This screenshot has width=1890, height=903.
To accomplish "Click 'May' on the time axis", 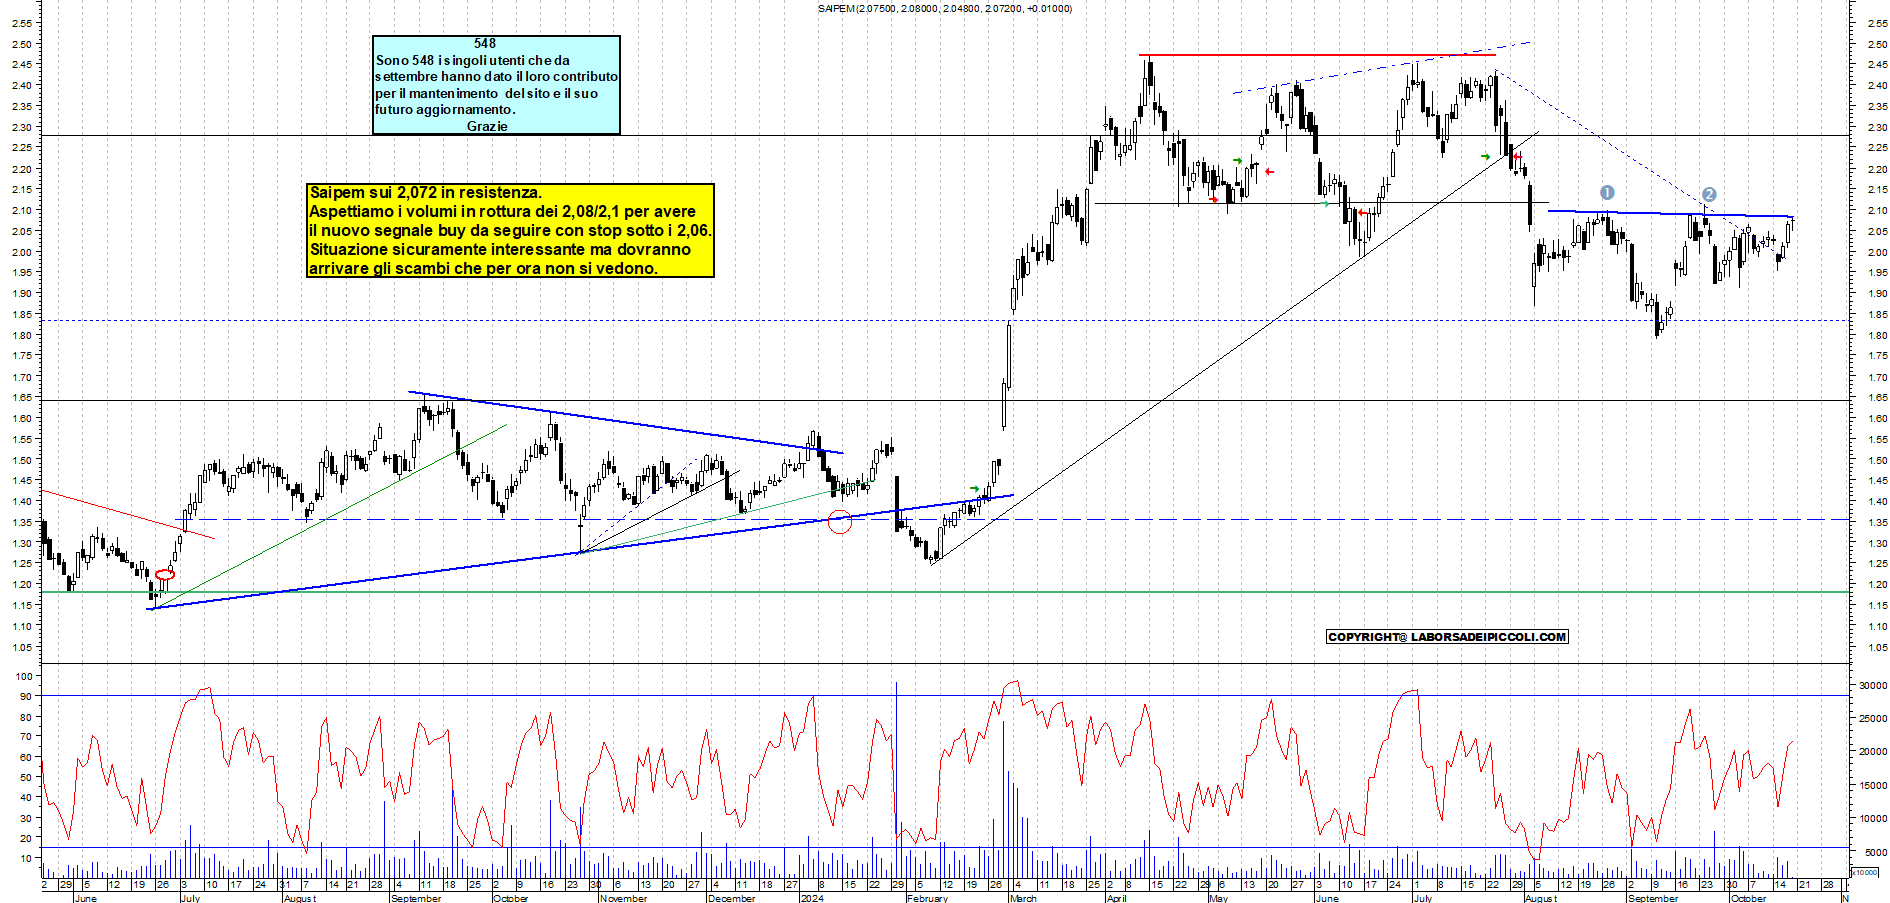I will [x=1218, y=898].
